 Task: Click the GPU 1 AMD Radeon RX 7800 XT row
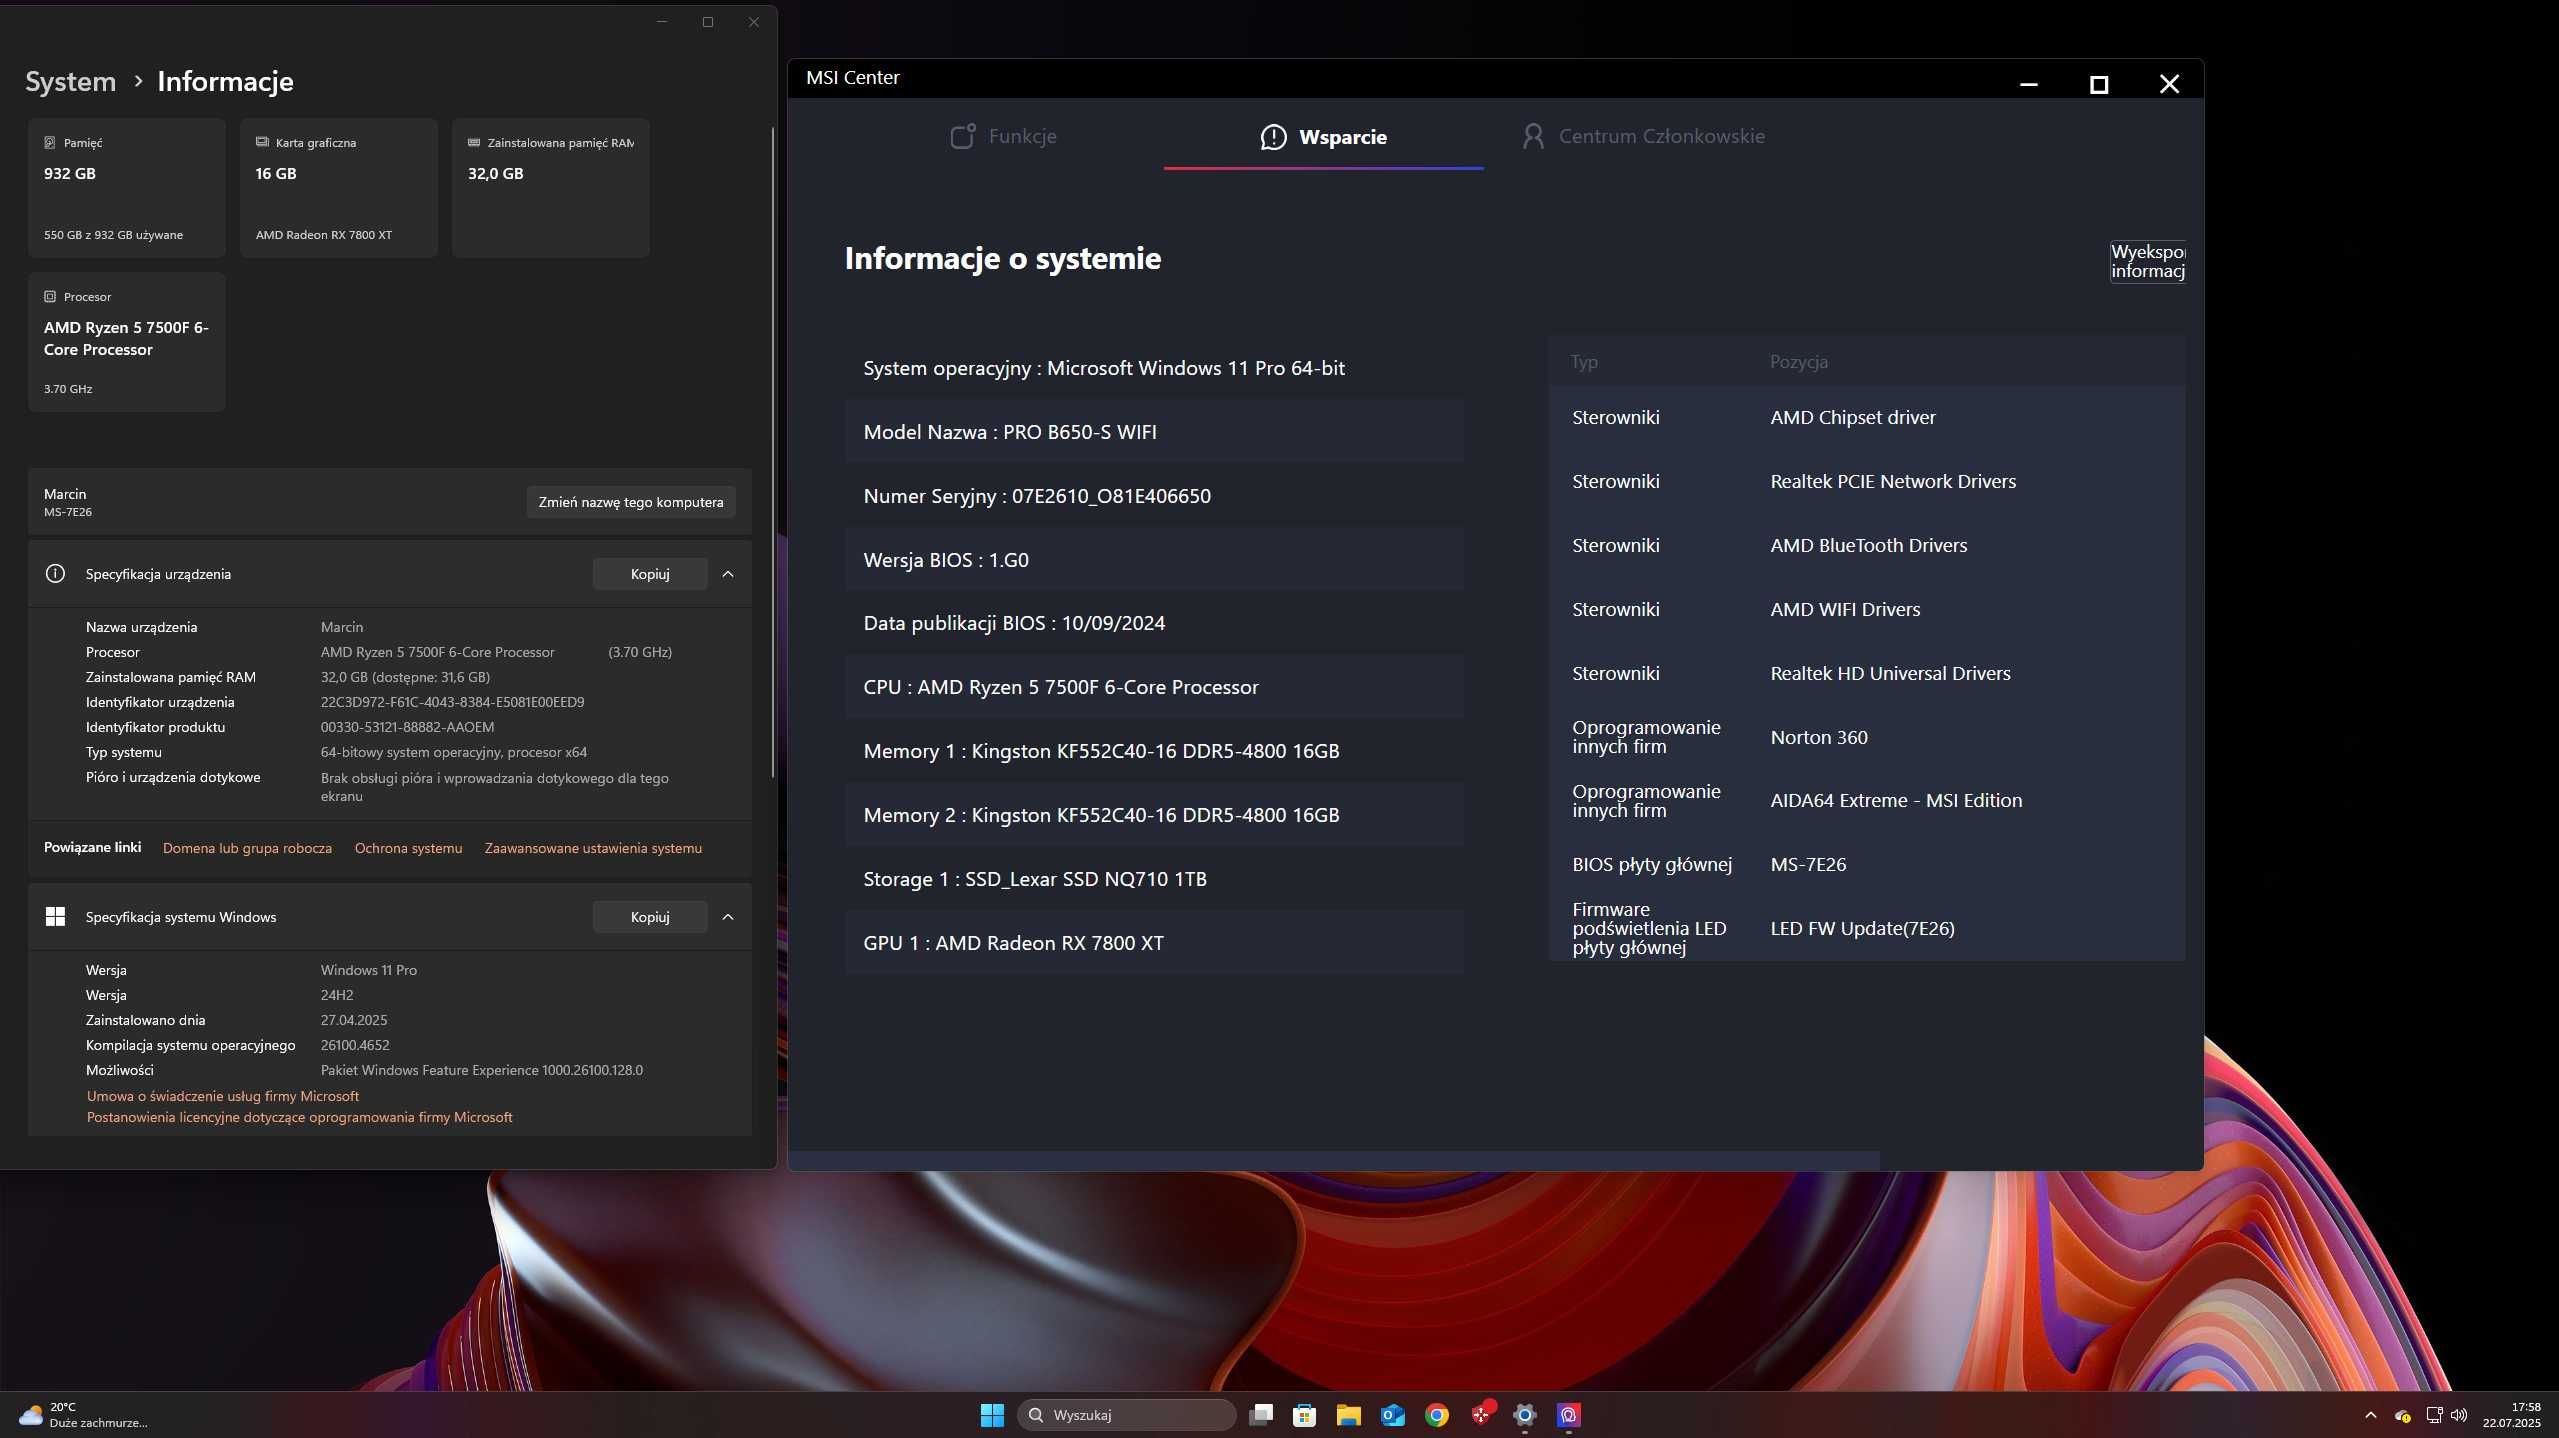pyautogui.click(x=1154, y=943)
